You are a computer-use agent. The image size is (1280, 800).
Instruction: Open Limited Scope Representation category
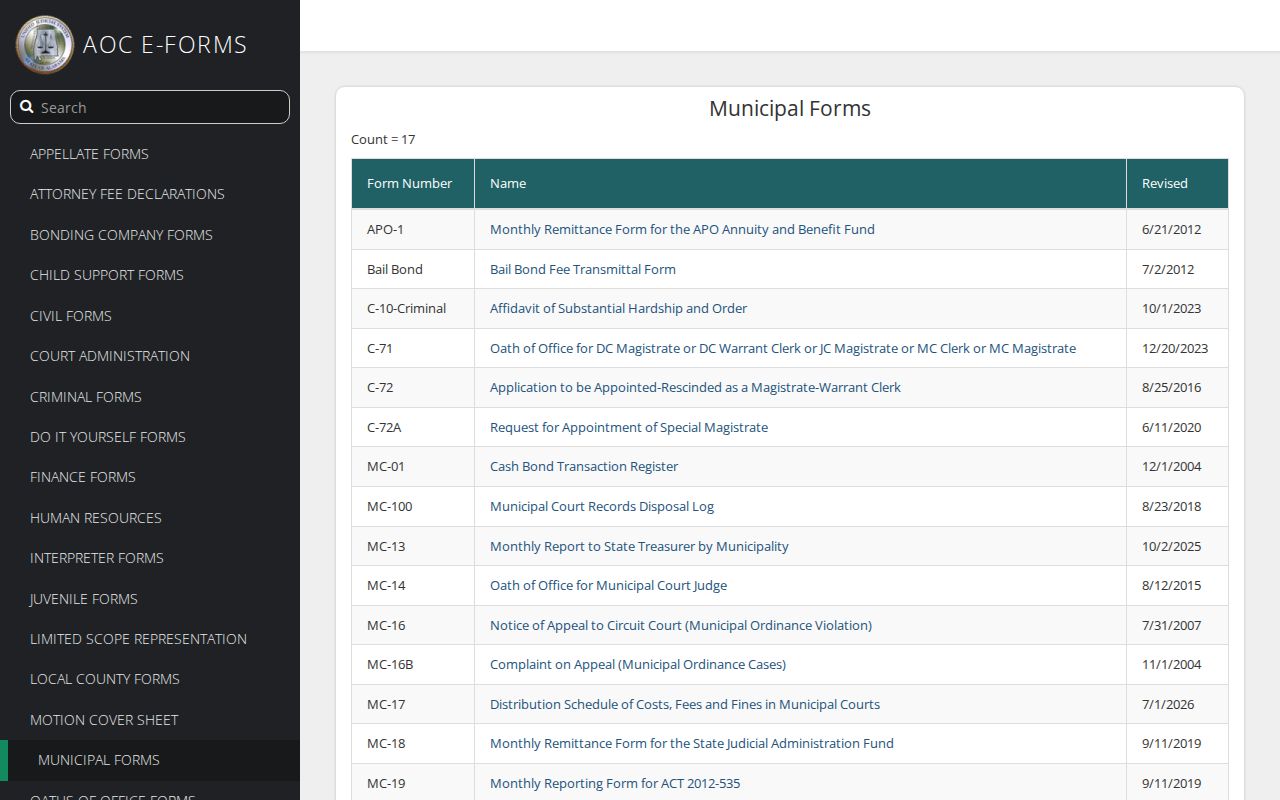pyautogui.click(x=138, y=639)
